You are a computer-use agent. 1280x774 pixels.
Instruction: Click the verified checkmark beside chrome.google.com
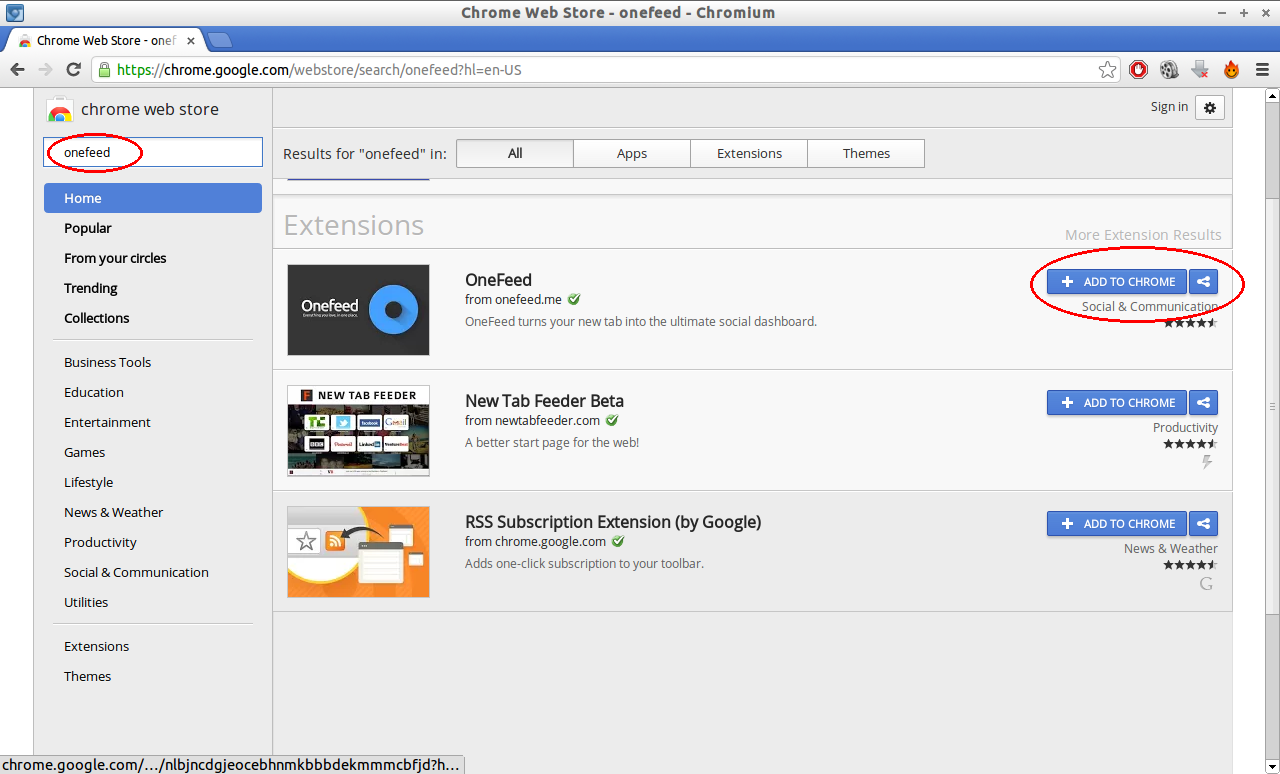point(618,541)
